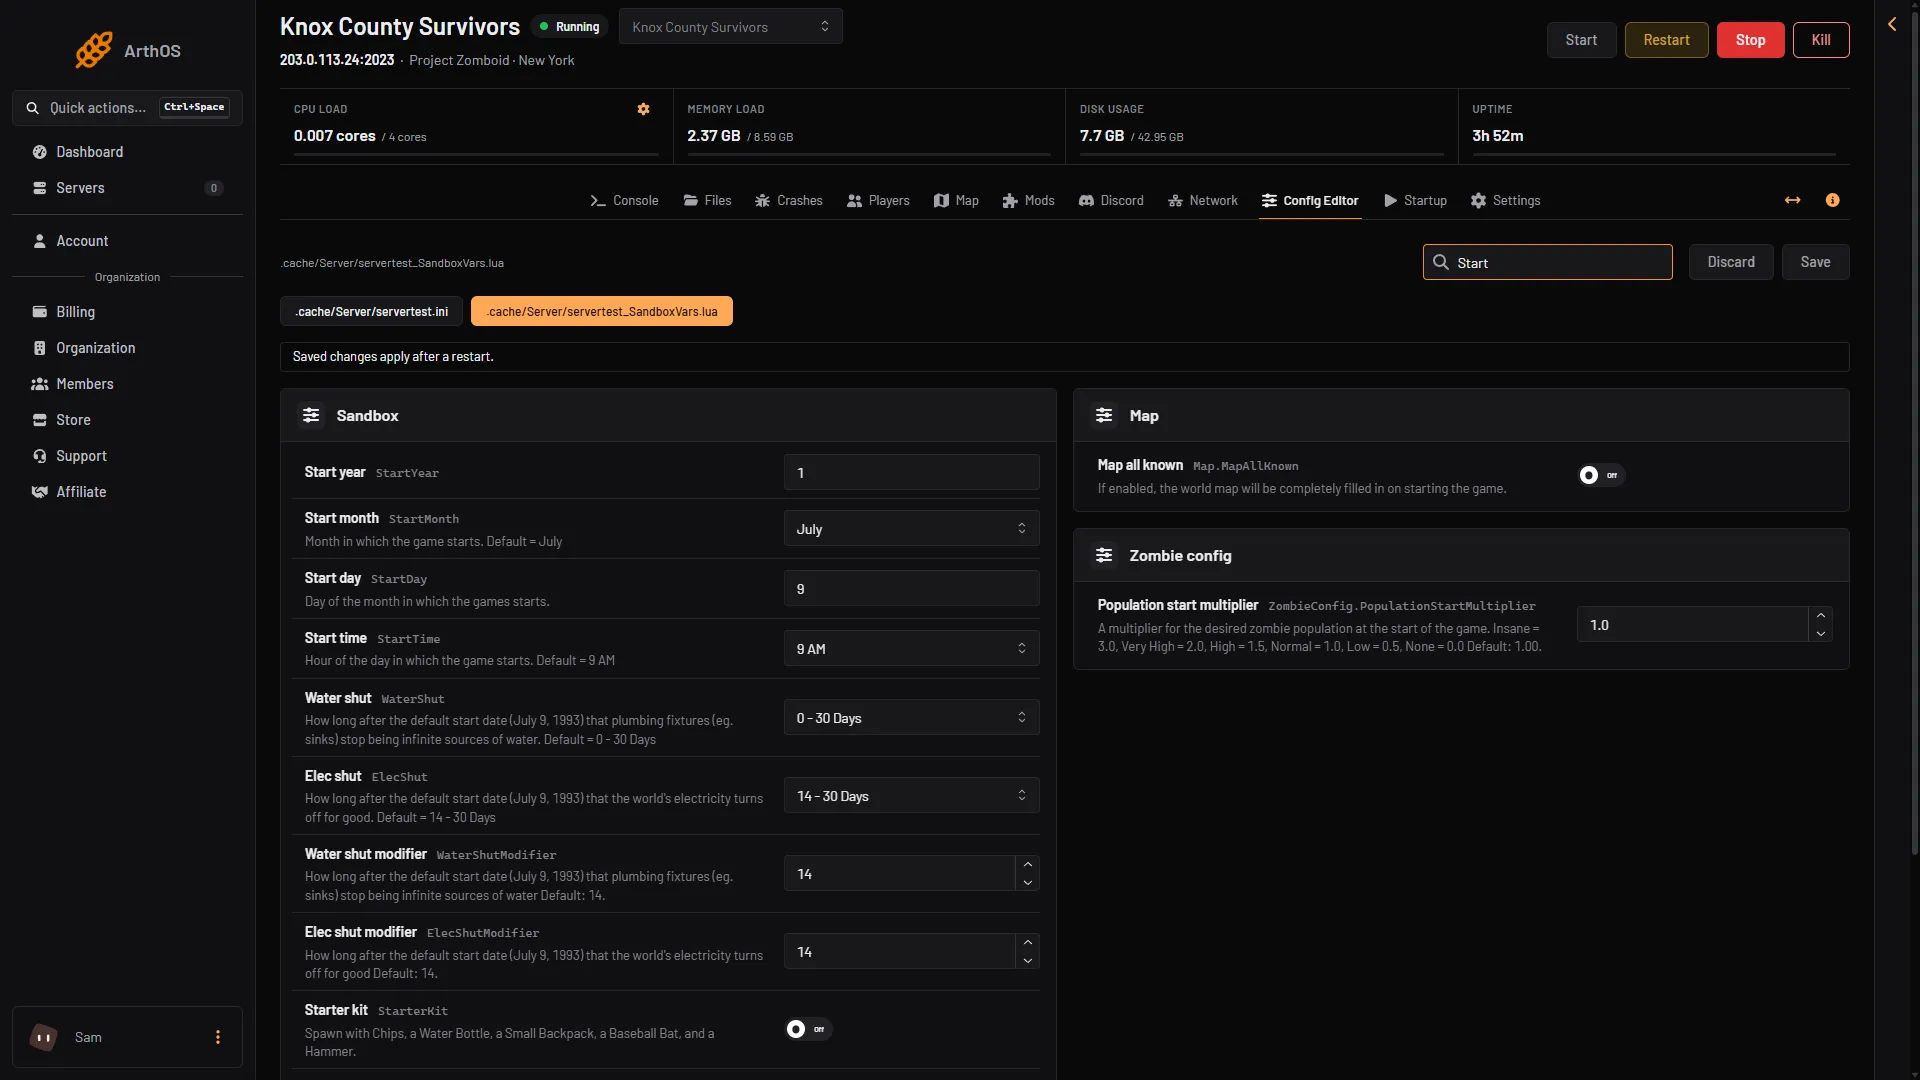Click the config search field
Image resolution: width=1920 pixels, height=1080 pixels.
(x=1547, y=262)
